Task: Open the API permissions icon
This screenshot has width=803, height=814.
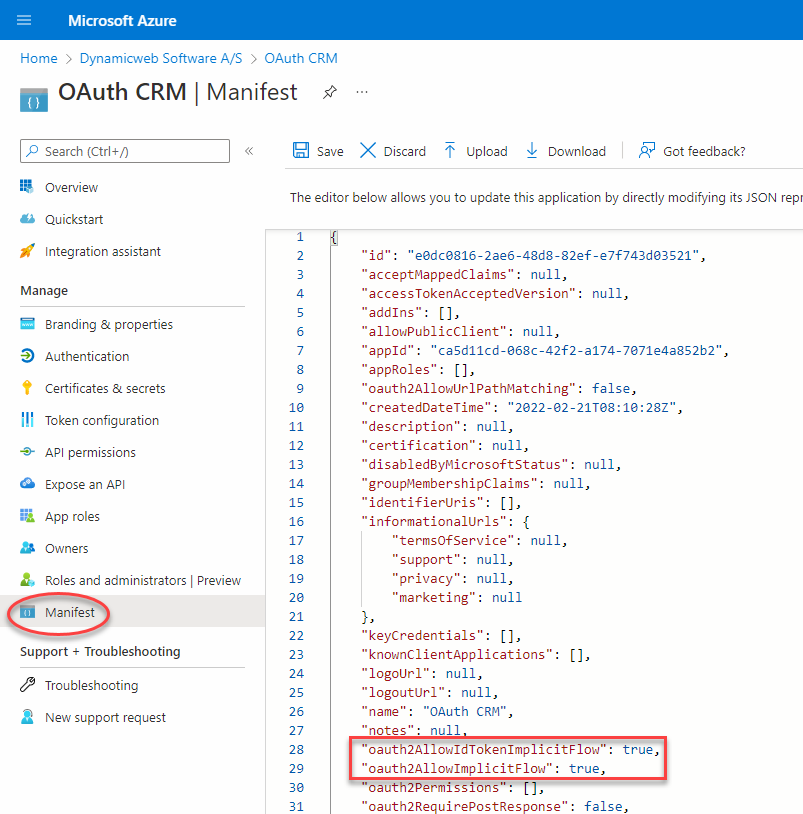Action: [28, 452]
